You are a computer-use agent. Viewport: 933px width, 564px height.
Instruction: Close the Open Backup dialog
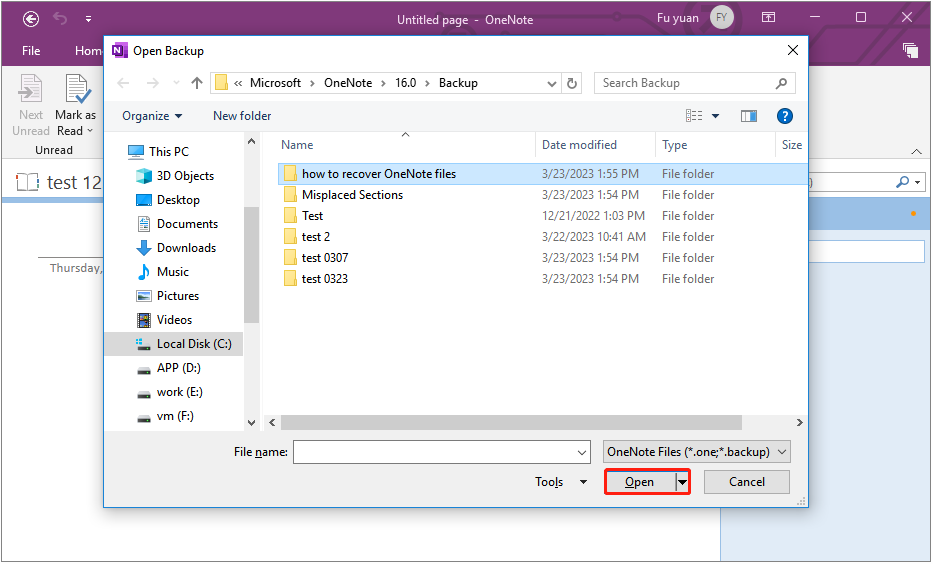point(793,51)
